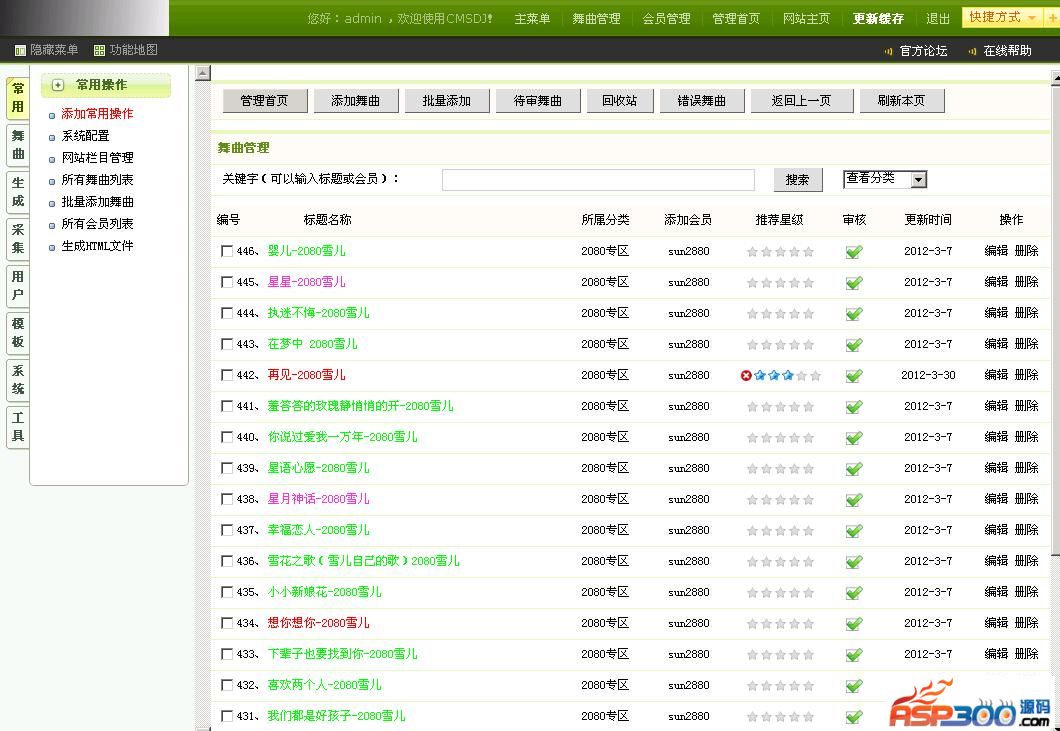Focus the keyword search input field
This screenshot has width=1060, height=731.
point(598,180)
